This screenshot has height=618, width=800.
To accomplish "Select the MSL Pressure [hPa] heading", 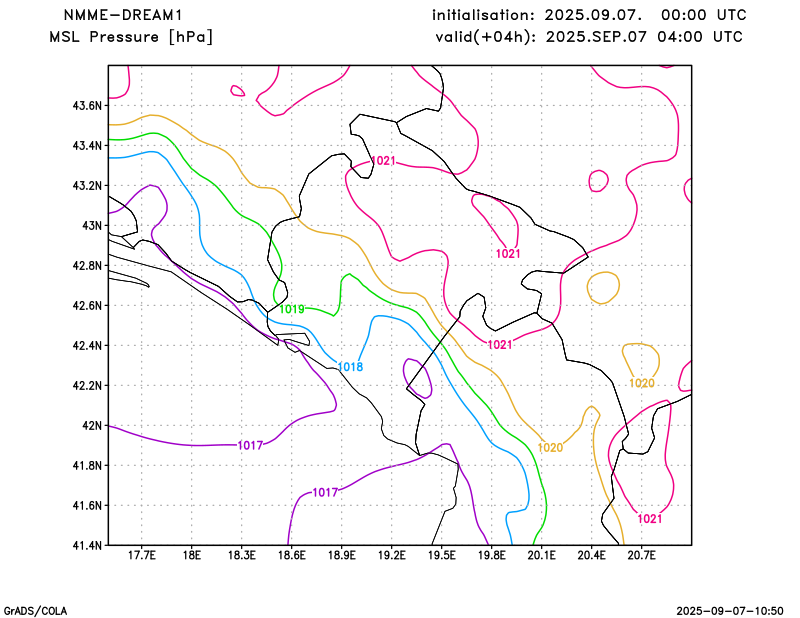I will (131, 37).
